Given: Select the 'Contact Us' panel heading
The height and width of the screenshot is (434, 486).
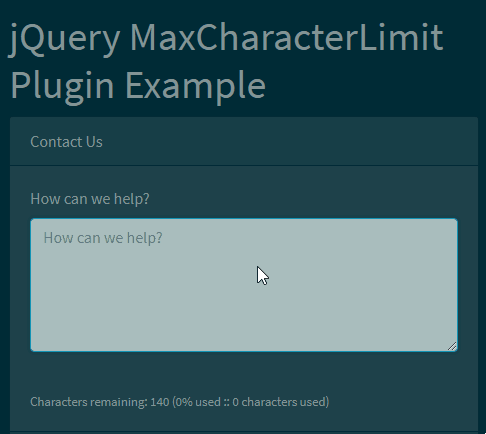Looking at the screenshot, I should tap(66, 142).
